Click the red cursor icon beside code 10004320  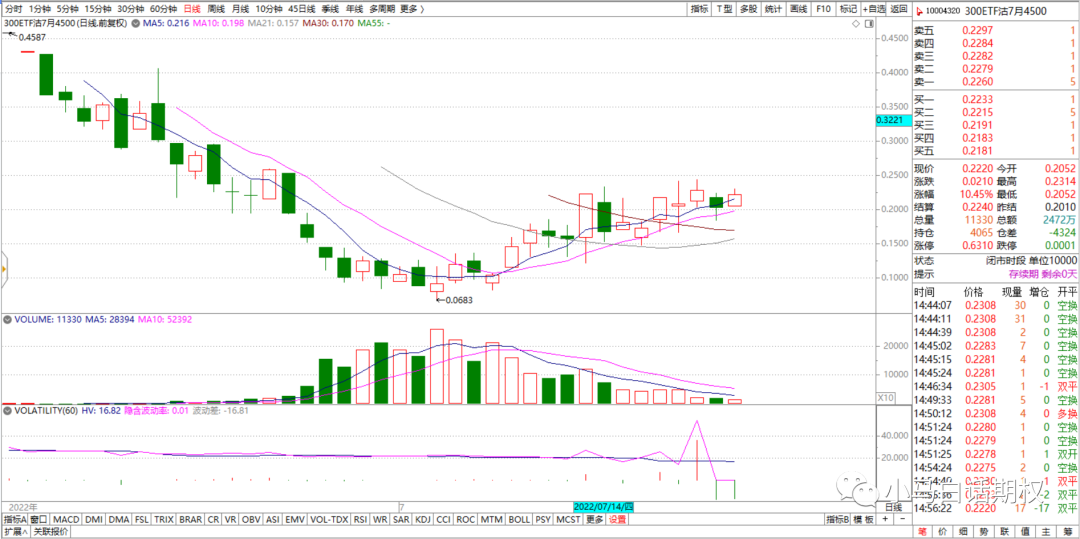click(x=920, y=9)
